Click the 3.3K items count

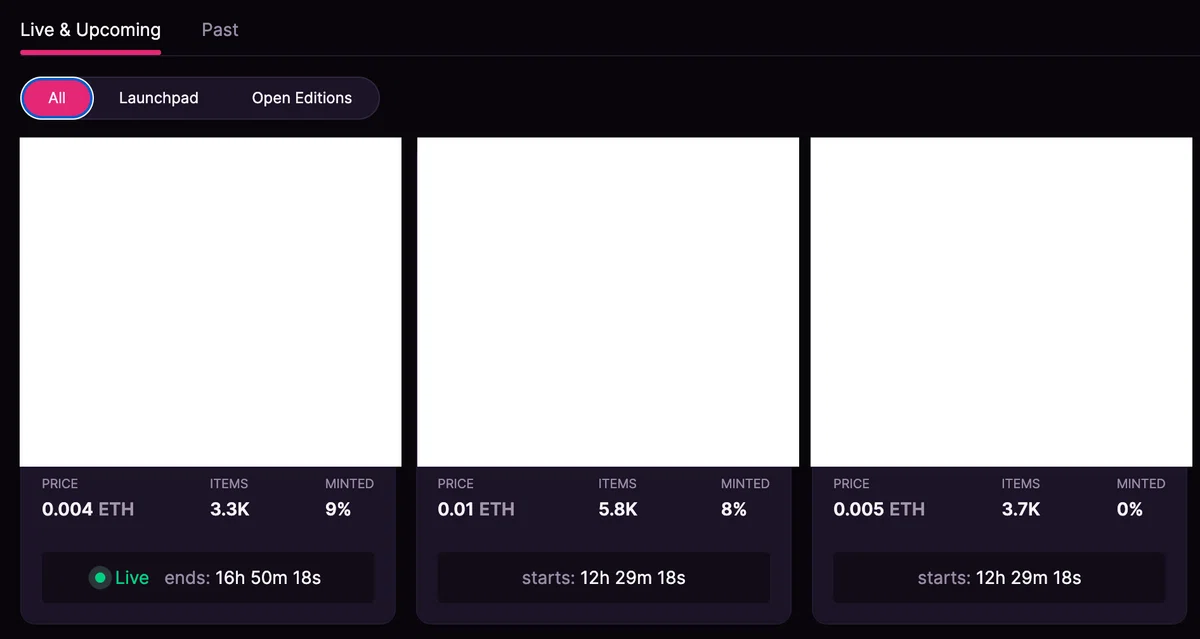[230, 509]
